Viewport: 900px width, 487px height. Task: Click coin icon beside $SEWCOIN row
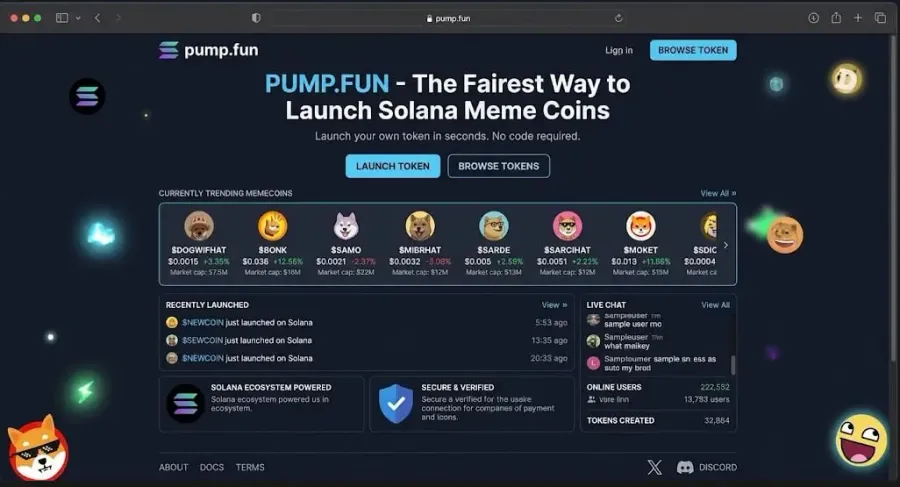[x=172, y=341]
